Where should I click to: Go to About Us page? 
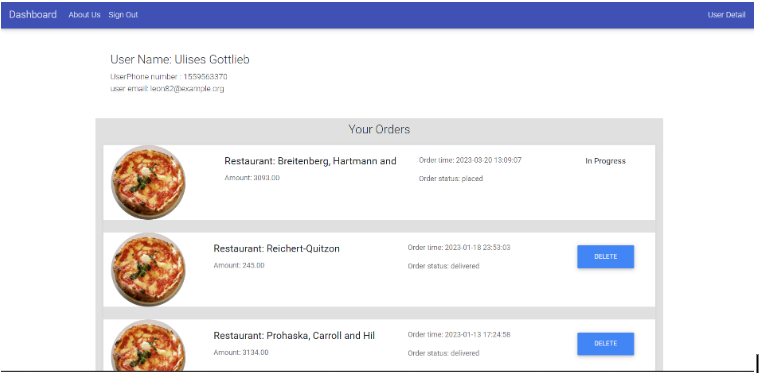[84, 15]
